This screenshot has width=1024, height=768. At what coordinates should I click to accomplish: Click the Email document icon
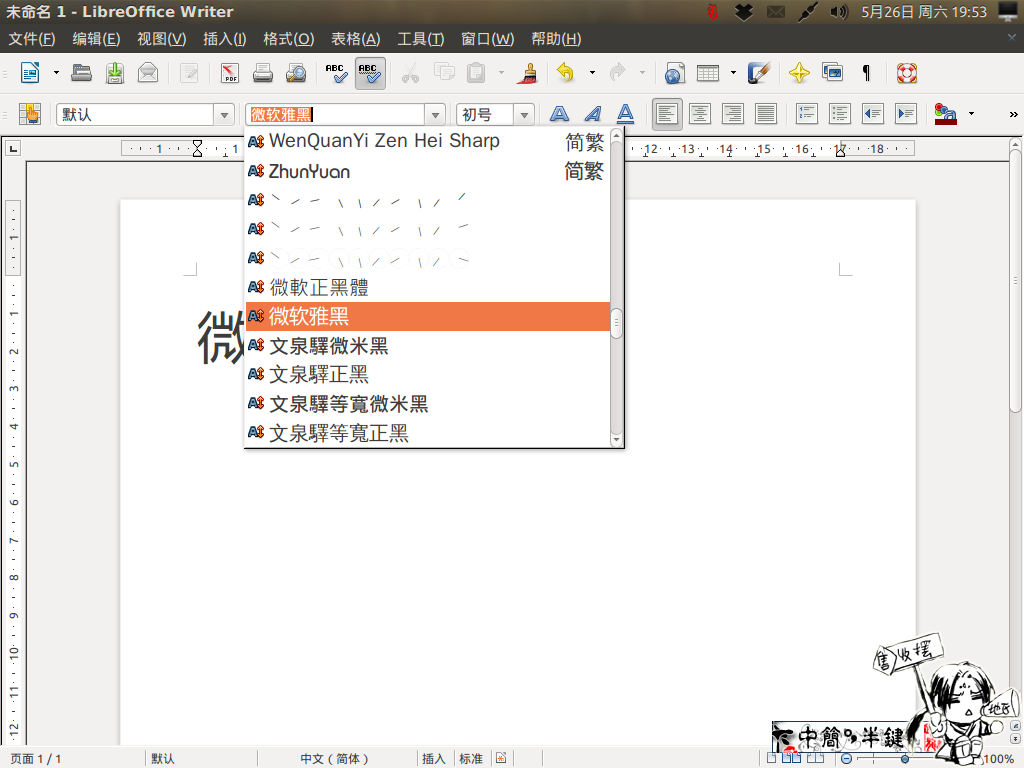pyautogui.click(x=148, y=72)
